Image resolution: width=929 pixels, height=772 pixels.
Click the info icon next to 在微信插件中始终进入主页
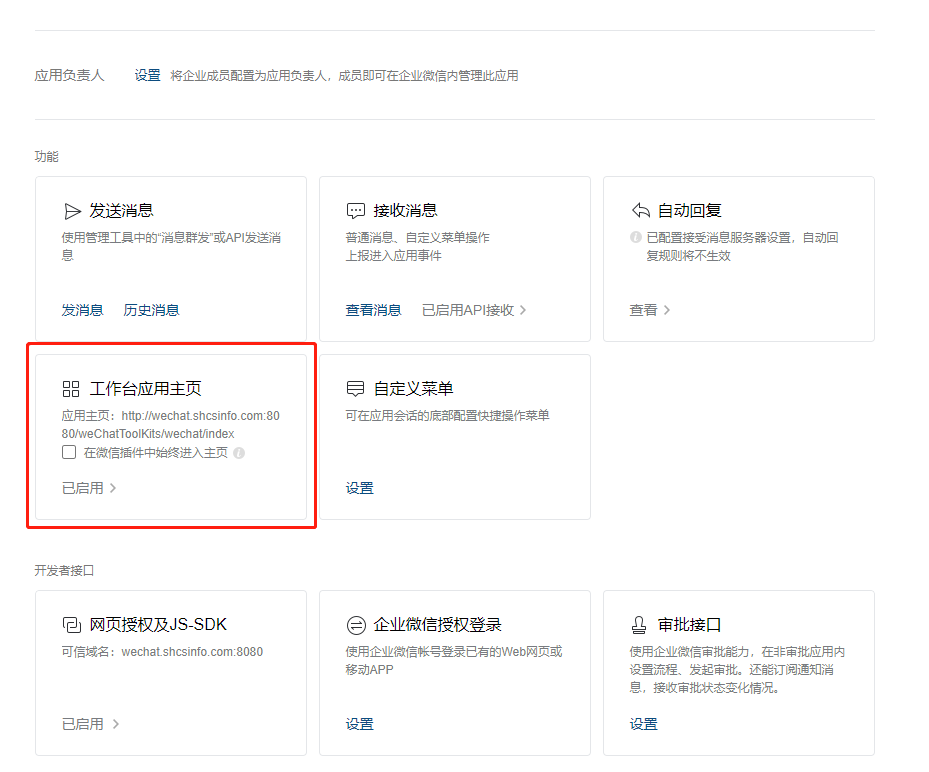point(239,453)
